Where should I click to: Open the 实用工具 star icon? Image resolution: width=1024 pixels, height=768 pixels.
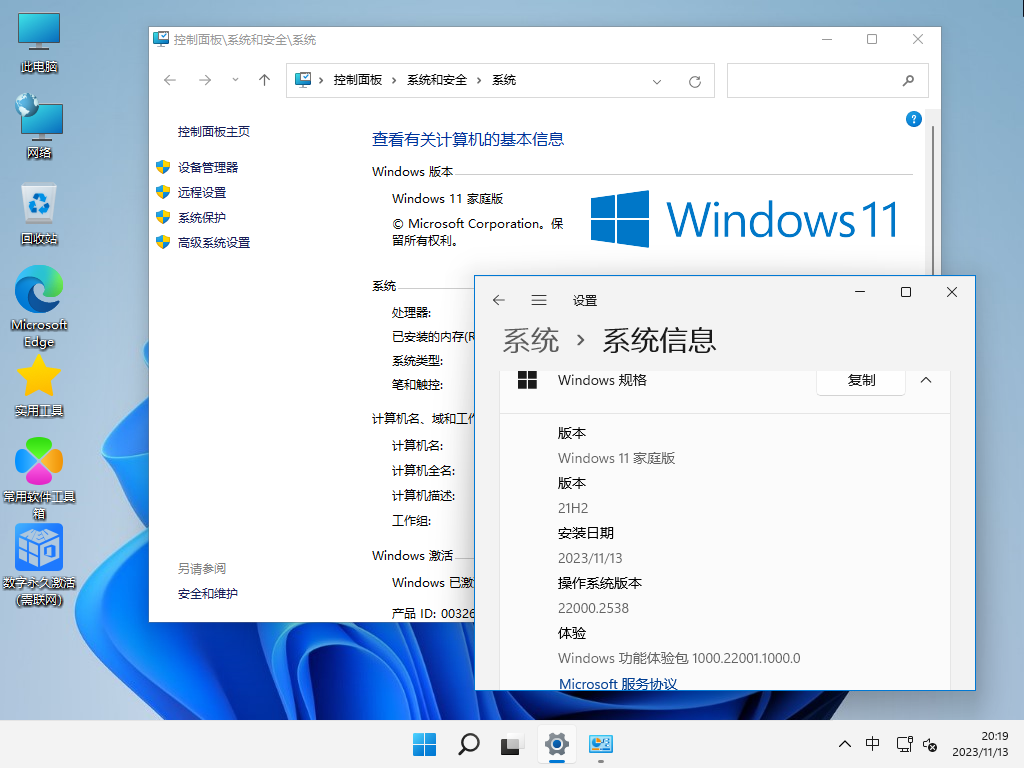tap(39, 386)
